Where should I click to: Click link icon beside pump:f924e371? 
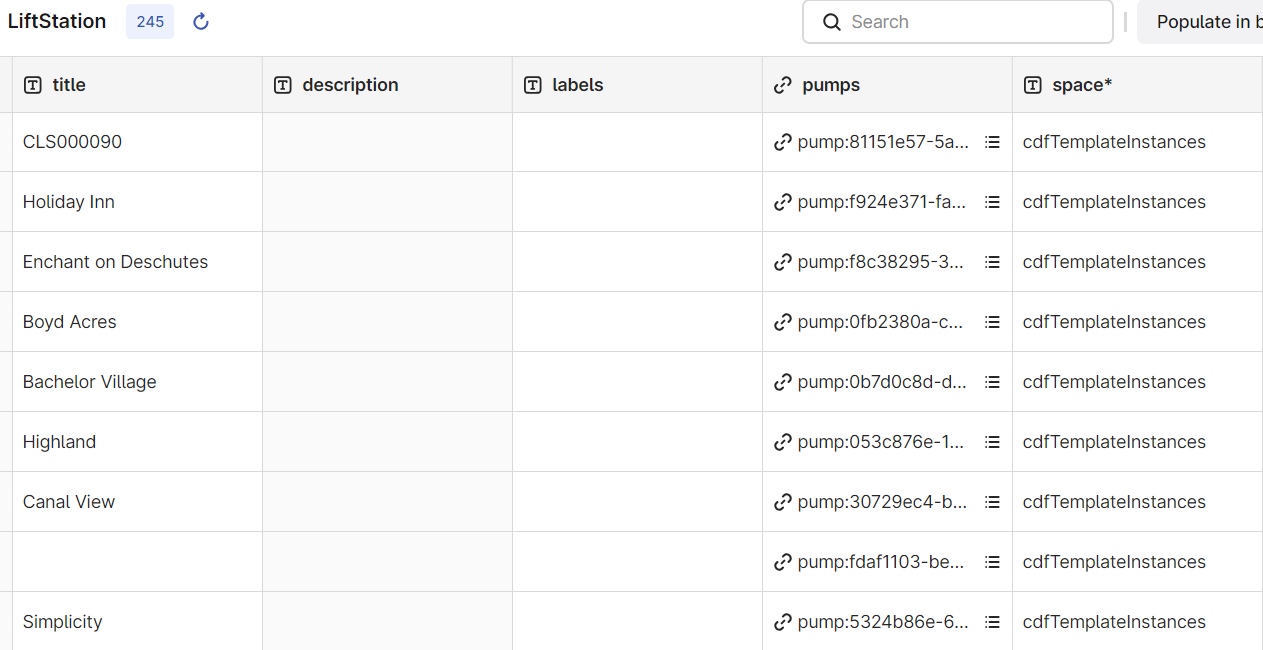pyautogui.click(x=783, y=202)
